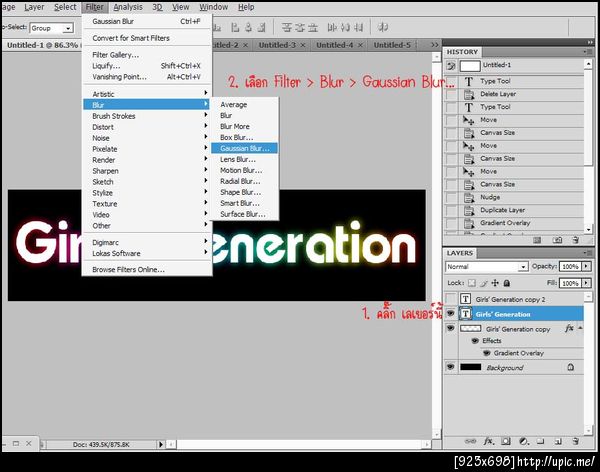
Task: Click Align horizontal centers icon in options bar
Action: pyautogui.click(x=248, y=27)
